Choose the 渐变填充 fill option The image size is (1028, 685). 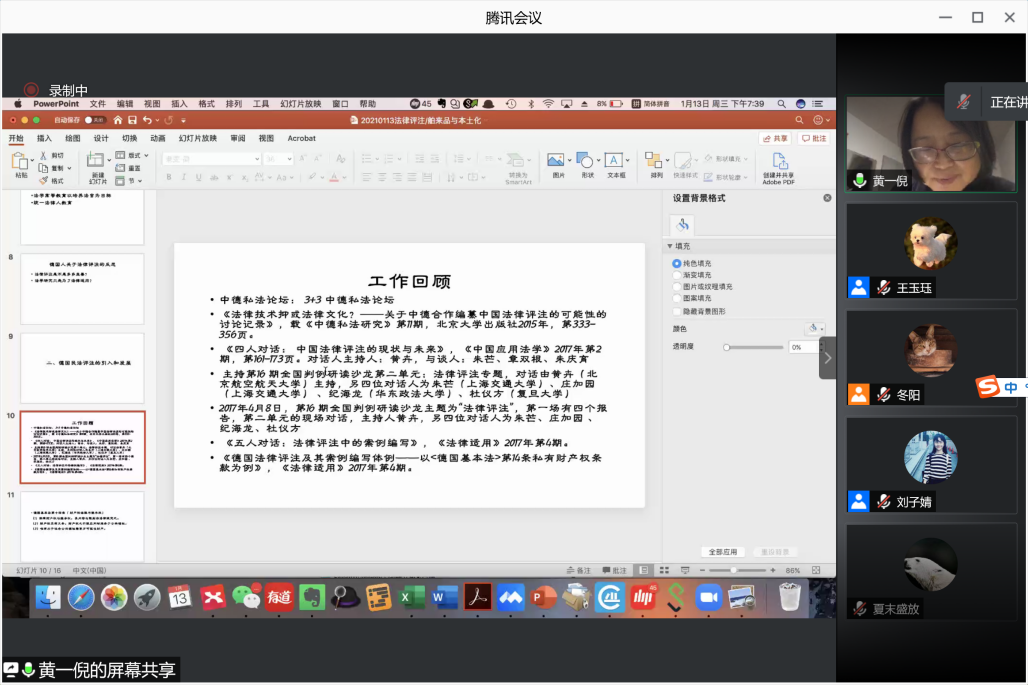point(677,275)
